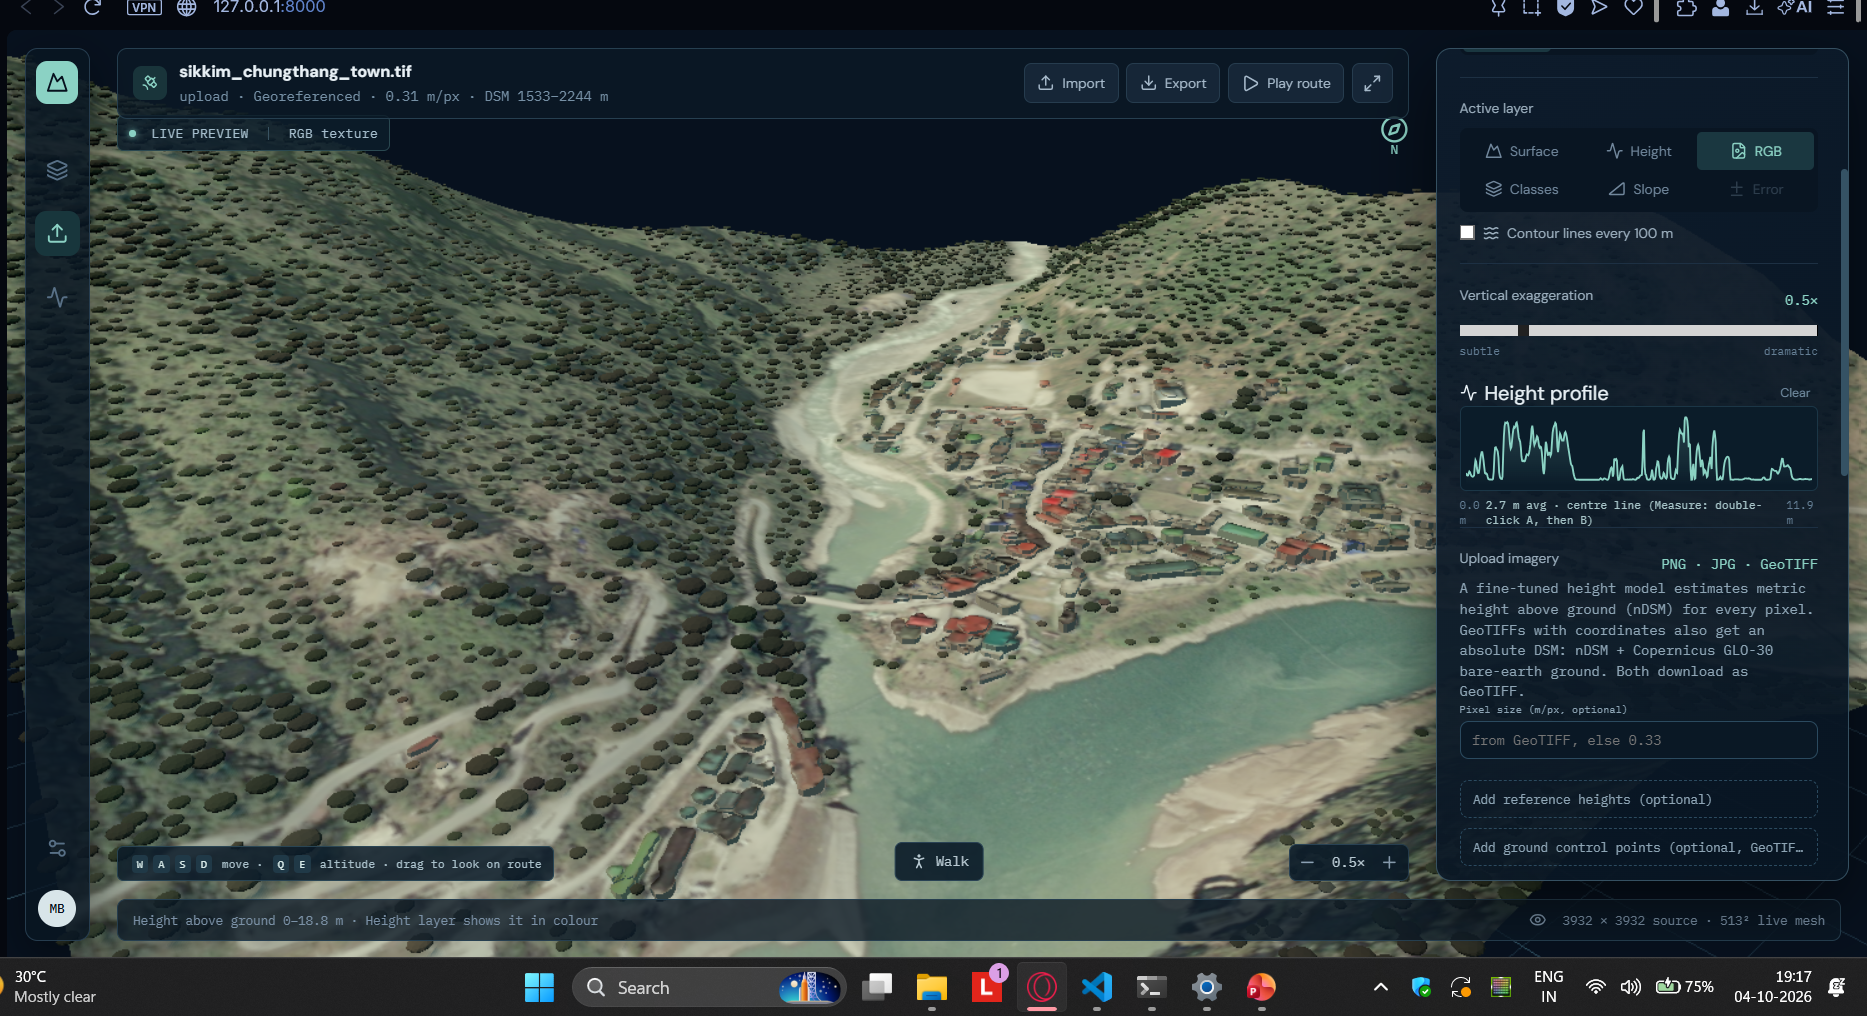
Task: Select the Slope active layer
Action: [1639, 189]
